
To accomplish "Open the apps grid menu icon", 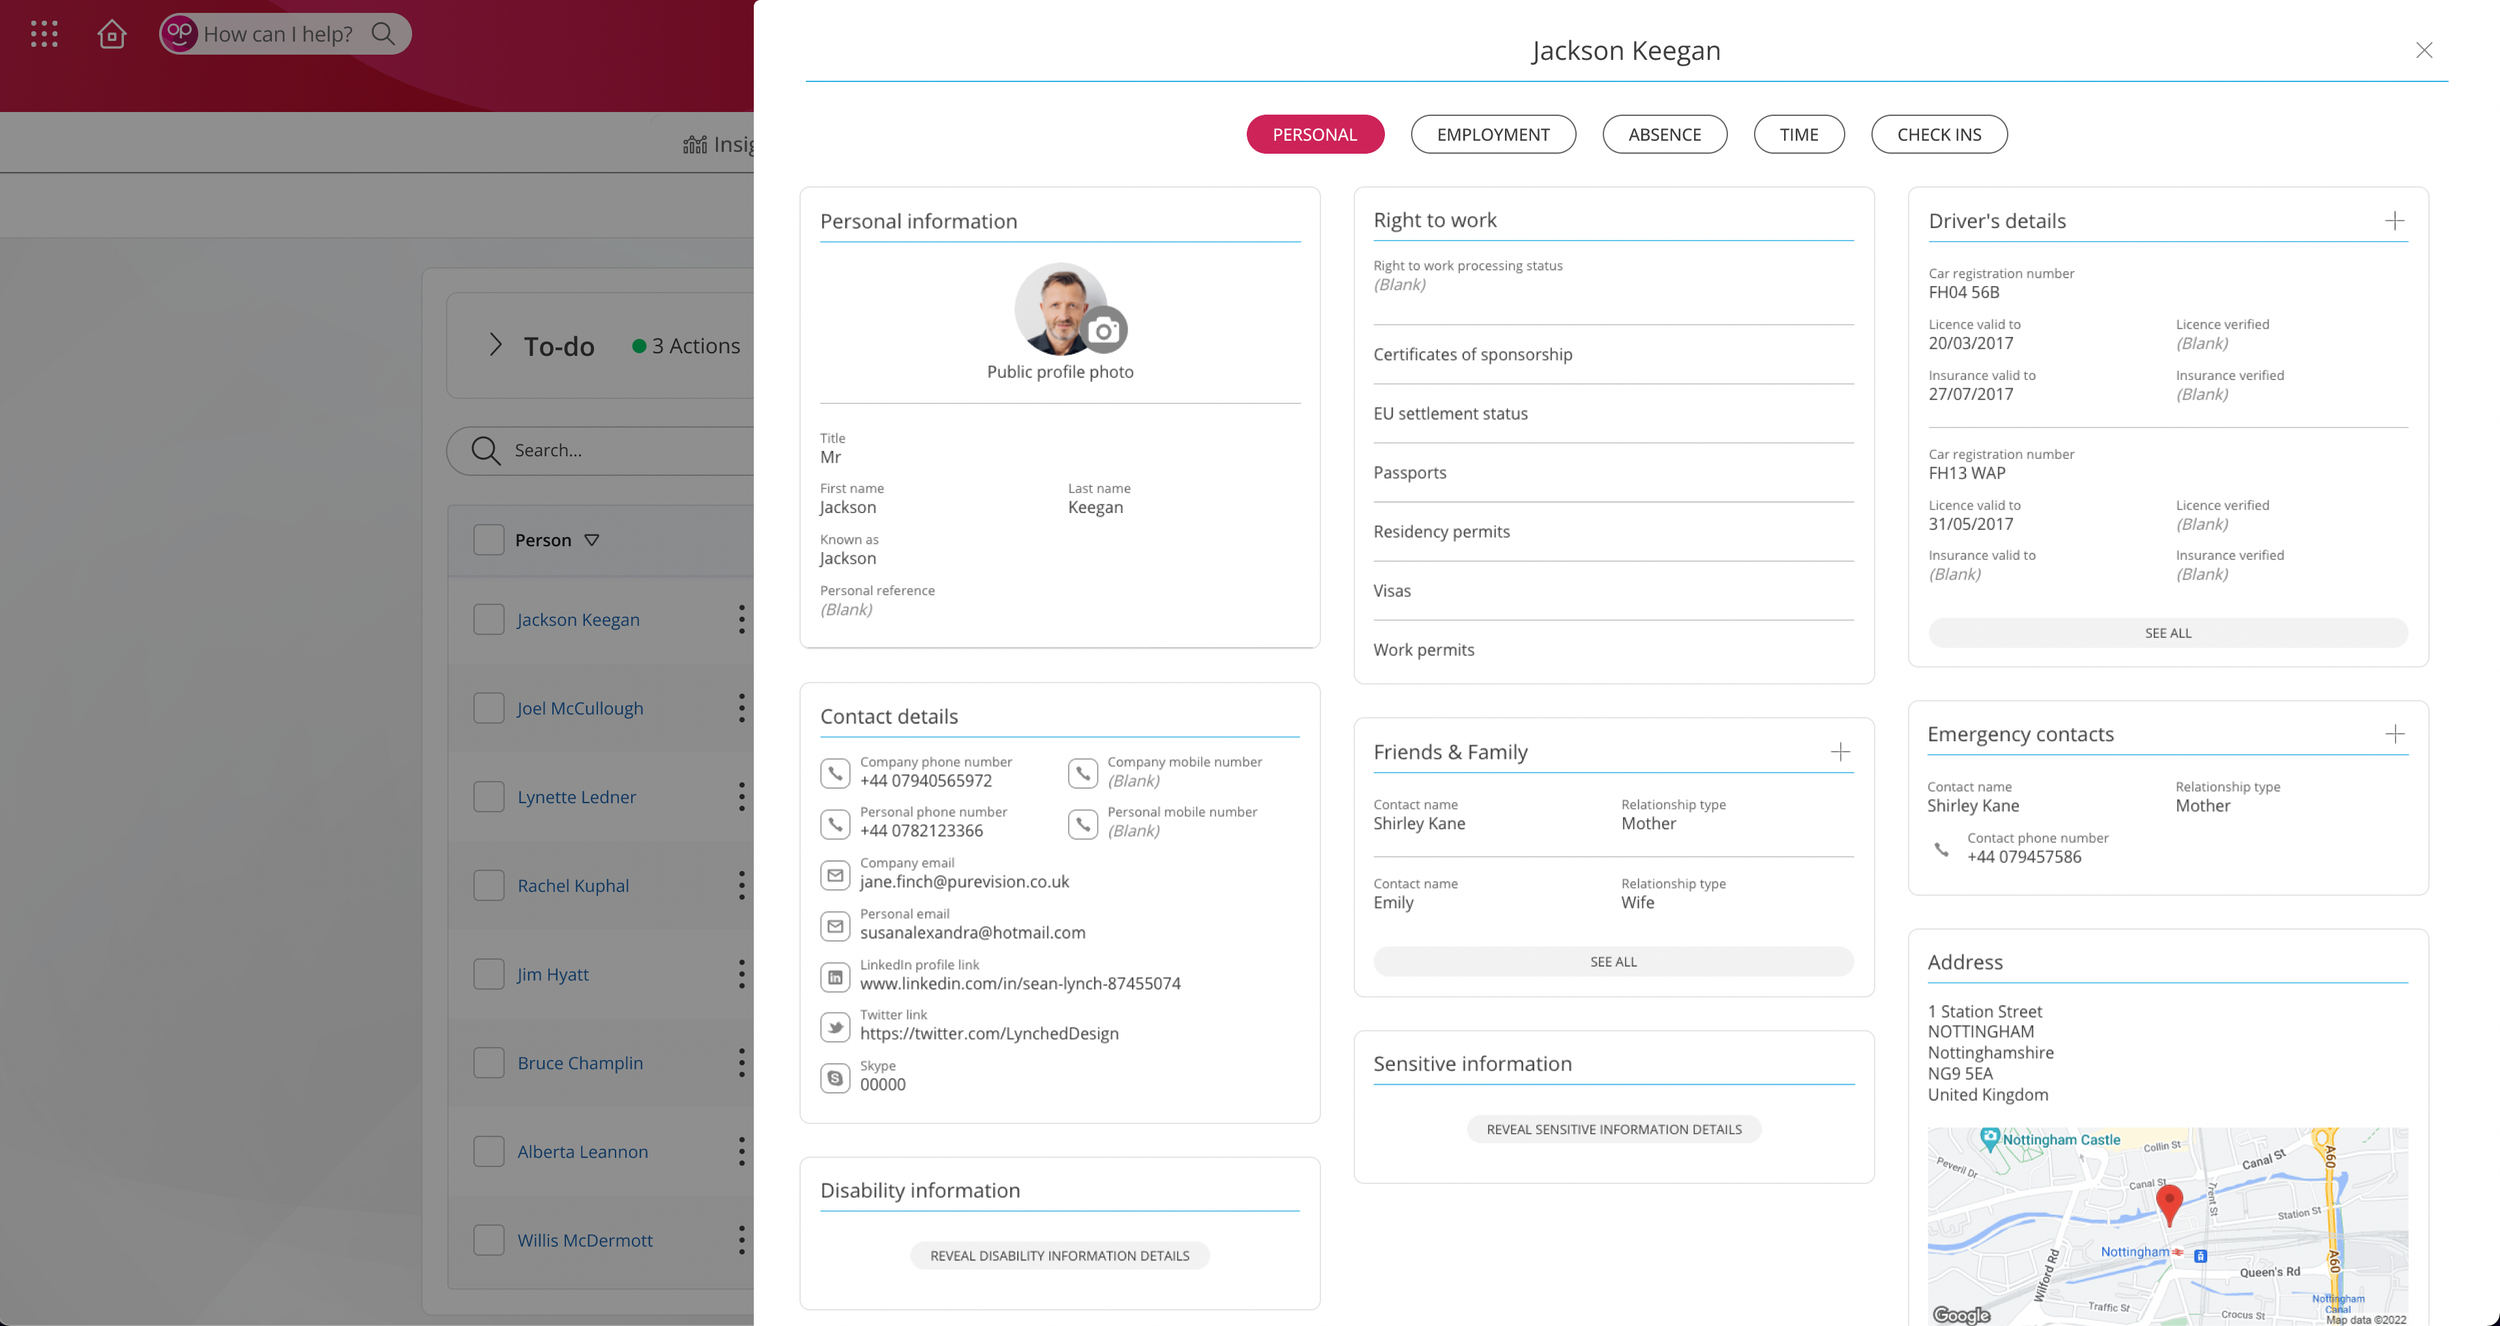I will tap(44, 34).
